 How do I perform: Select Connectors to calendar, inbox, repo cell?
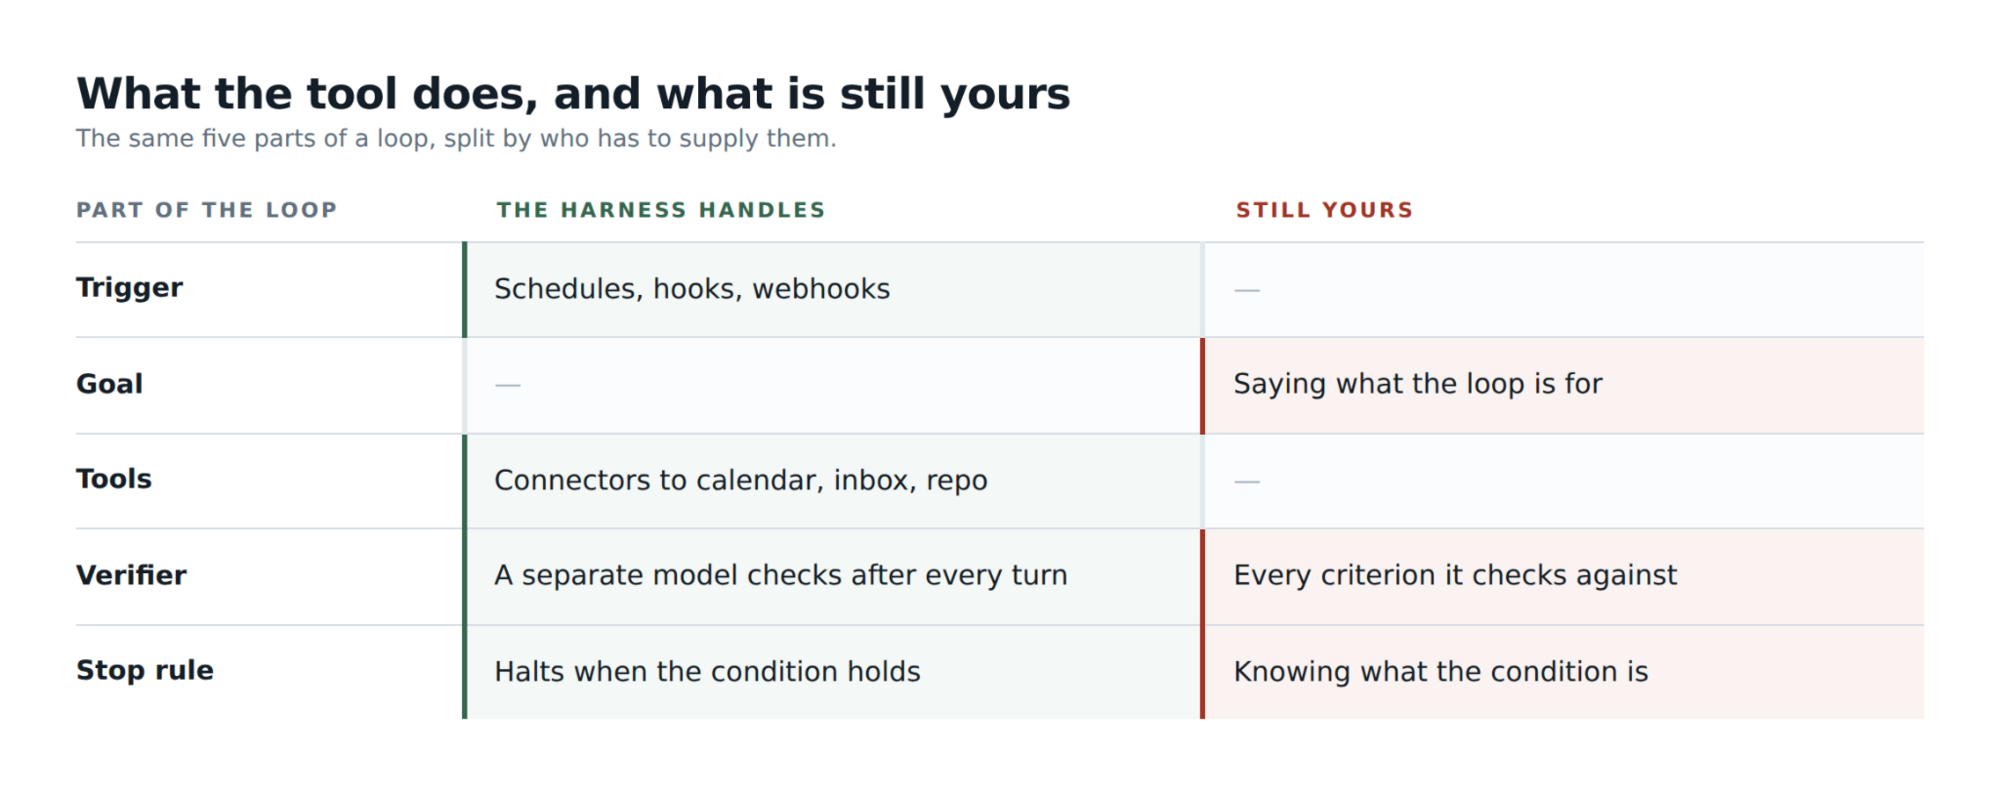[x=834, y=481]
